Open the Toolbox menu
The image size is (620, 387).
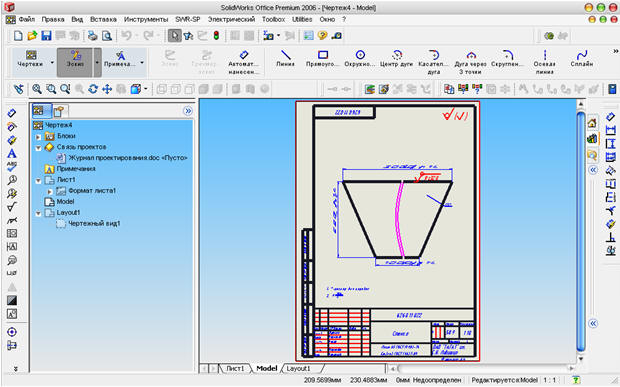273,19
